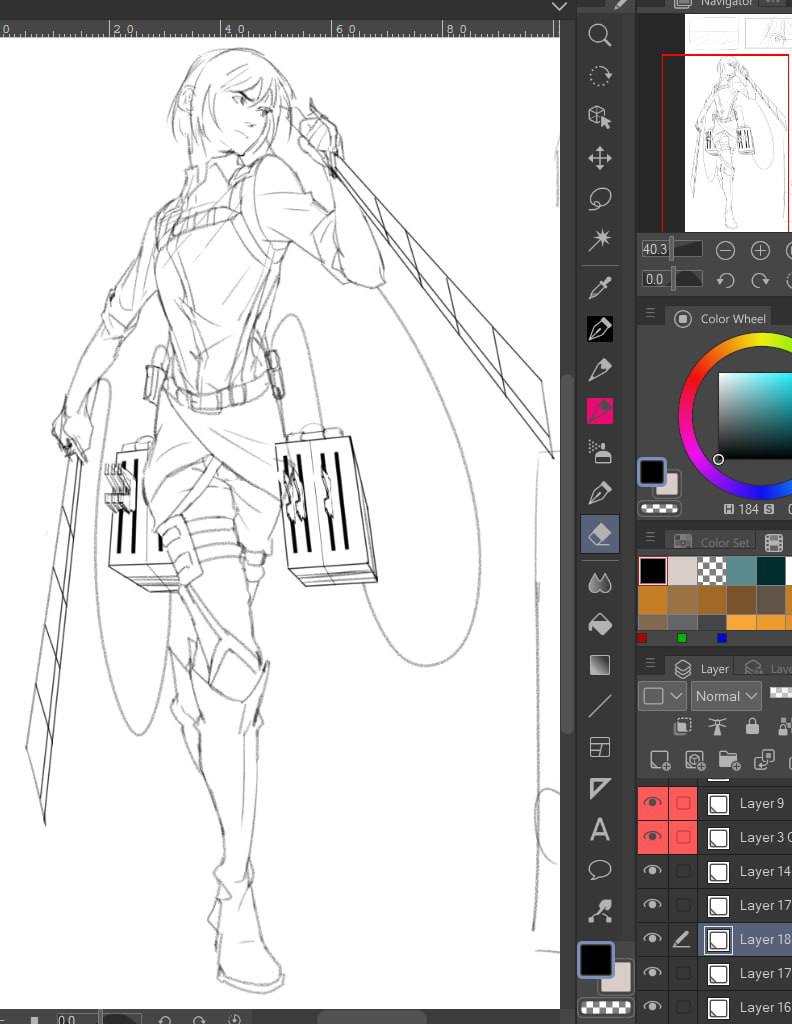The width and height of the screenshot is (792, 1024).
Task: Switch to the Layer tab
Action: tap(701, 669)
